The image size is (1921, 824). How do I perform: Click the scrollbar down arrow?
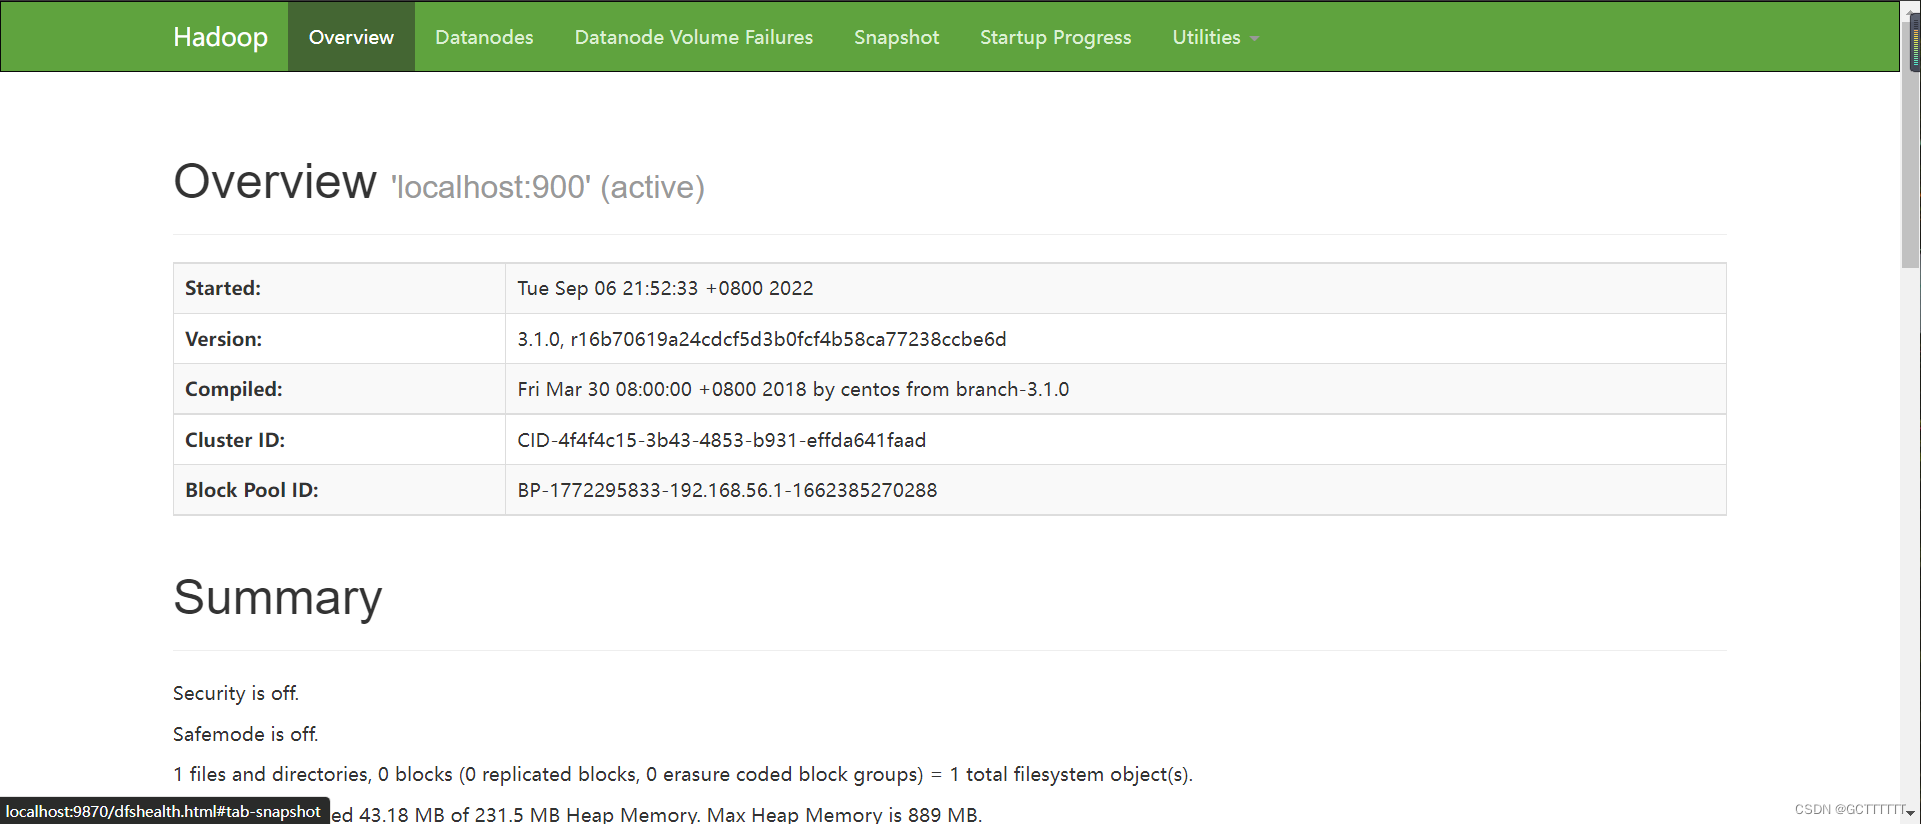pos(1911,814)
